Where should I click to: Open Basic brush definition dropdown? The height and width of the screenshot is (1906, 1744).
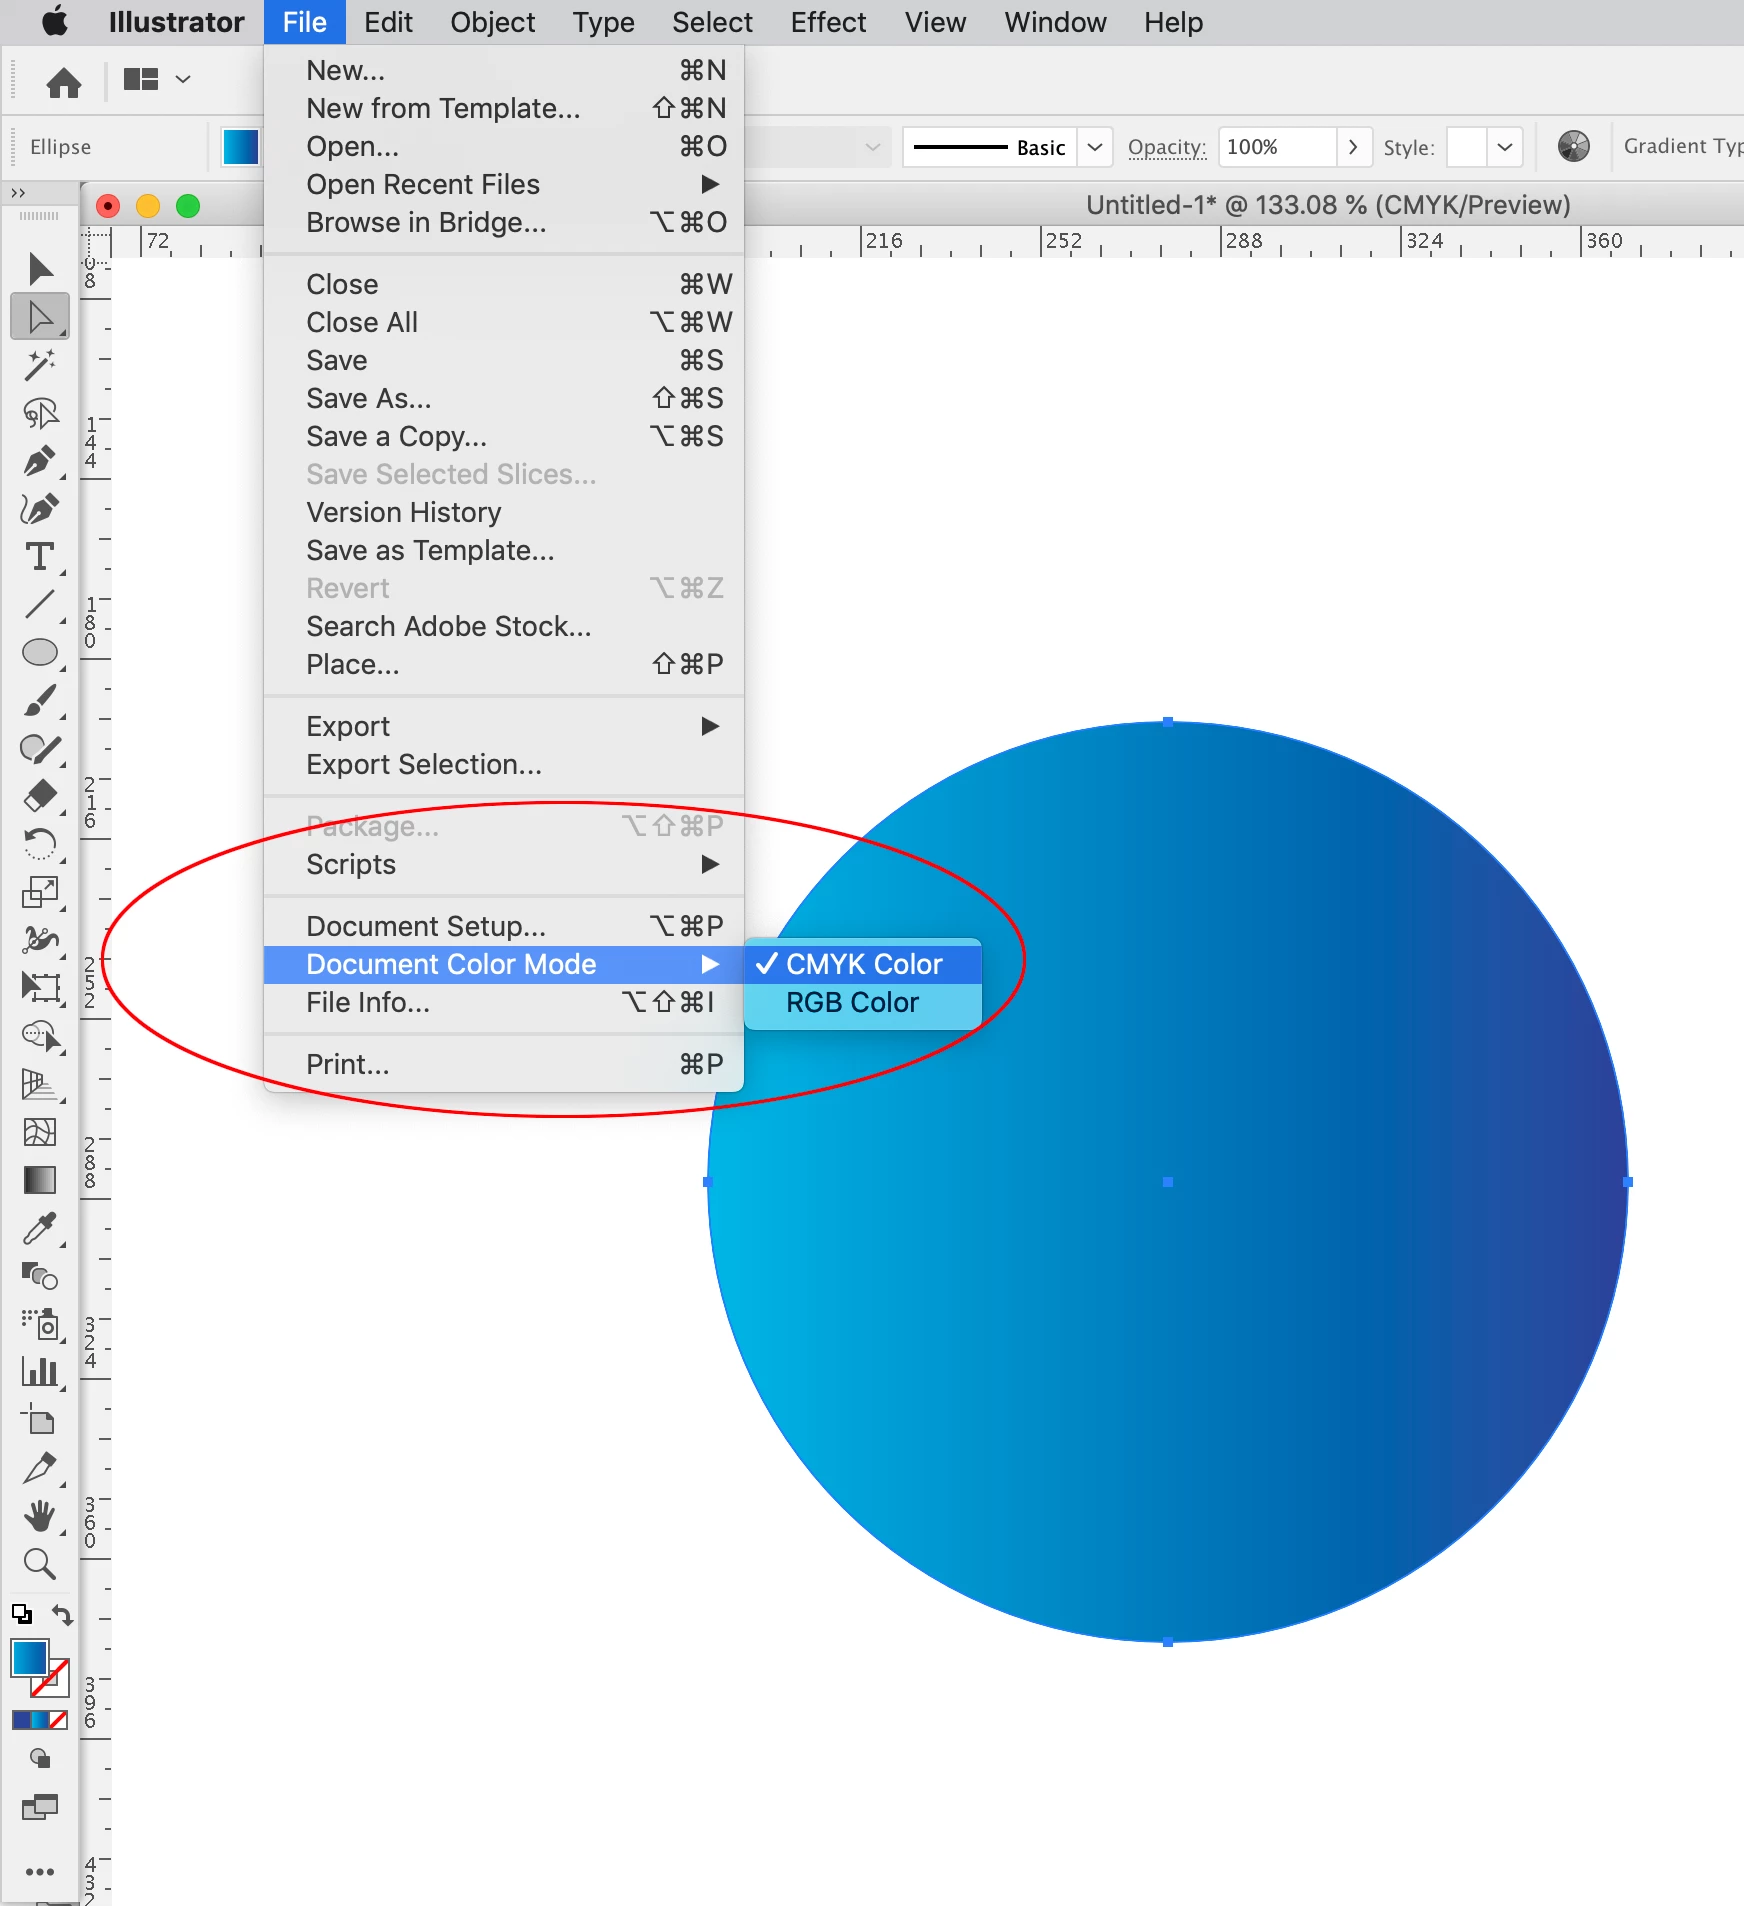coord(1095,147)
